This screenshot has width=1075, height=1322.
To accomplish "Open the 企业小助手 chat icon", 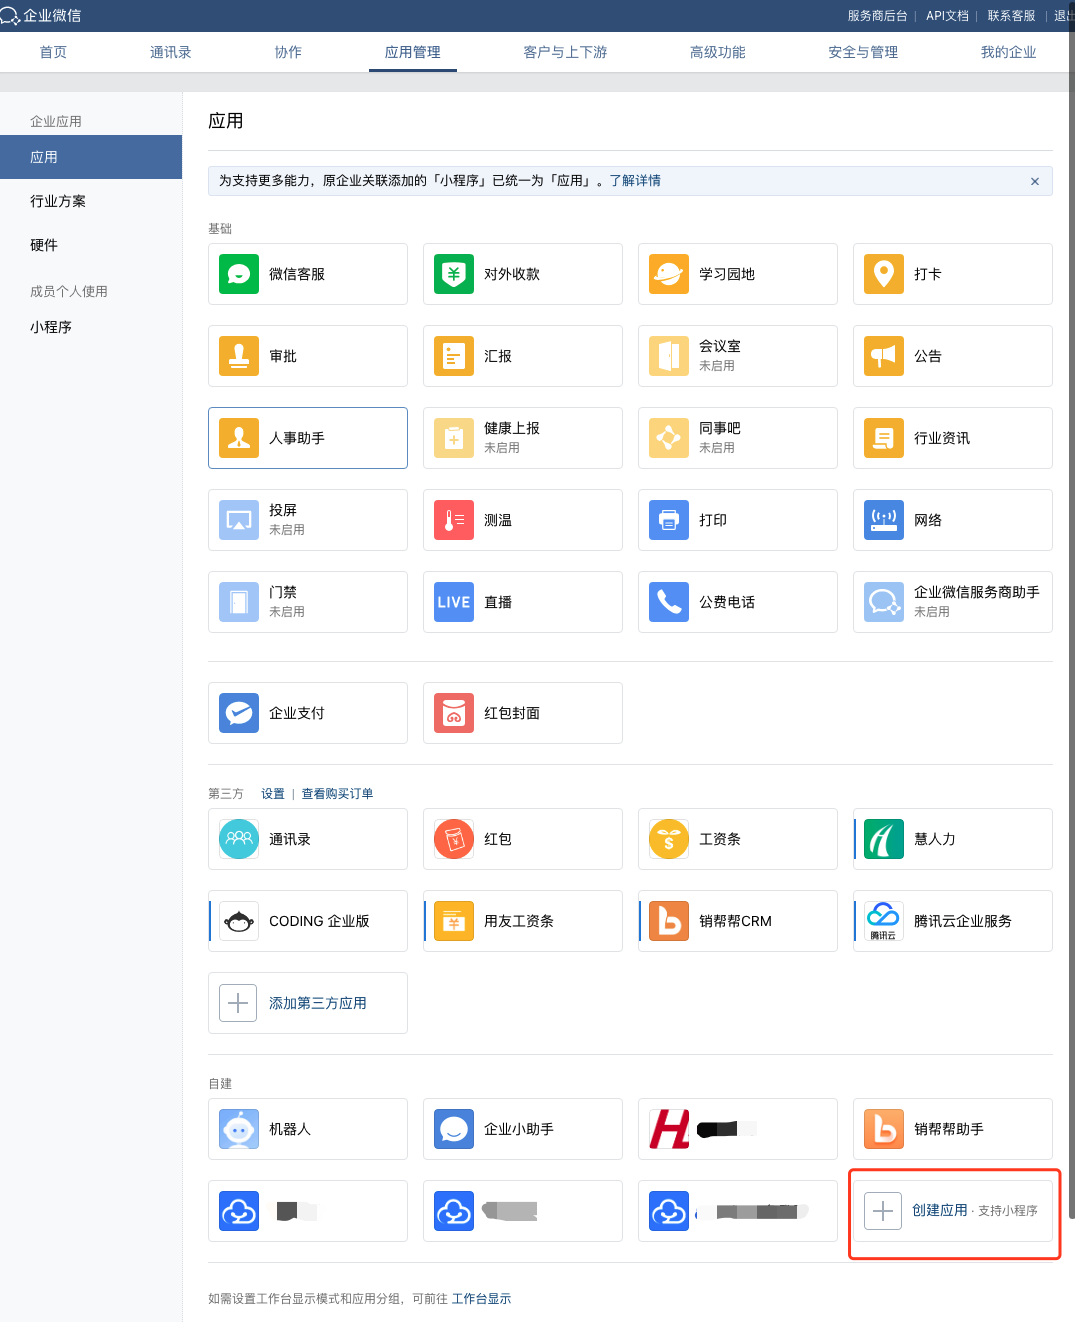I will pyautogui.click(x=454, y=1129).
